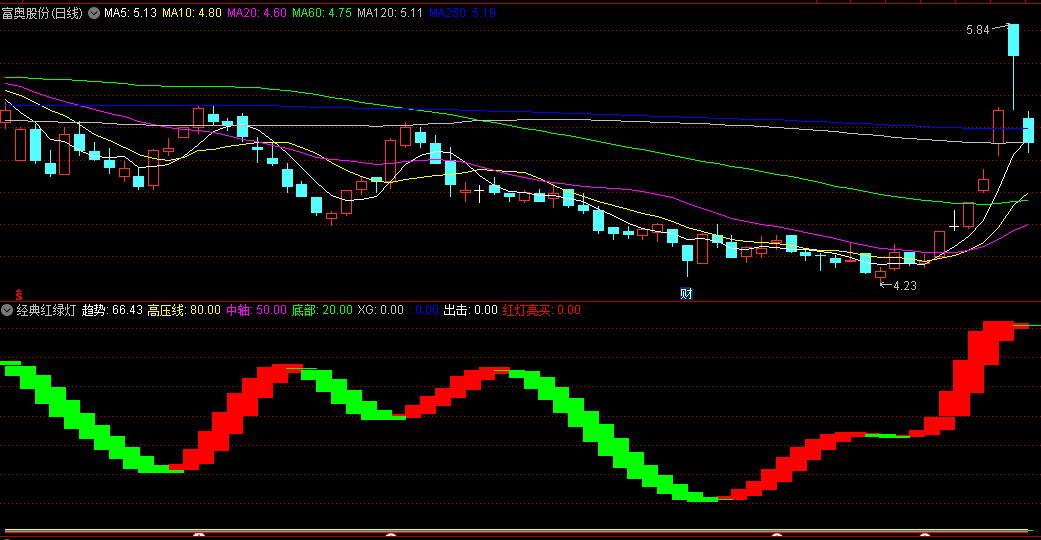Click the 中轴: 50.00 value
This screenshot has height=540, width=1041.
pyautogui.click(x=256, y=310)
